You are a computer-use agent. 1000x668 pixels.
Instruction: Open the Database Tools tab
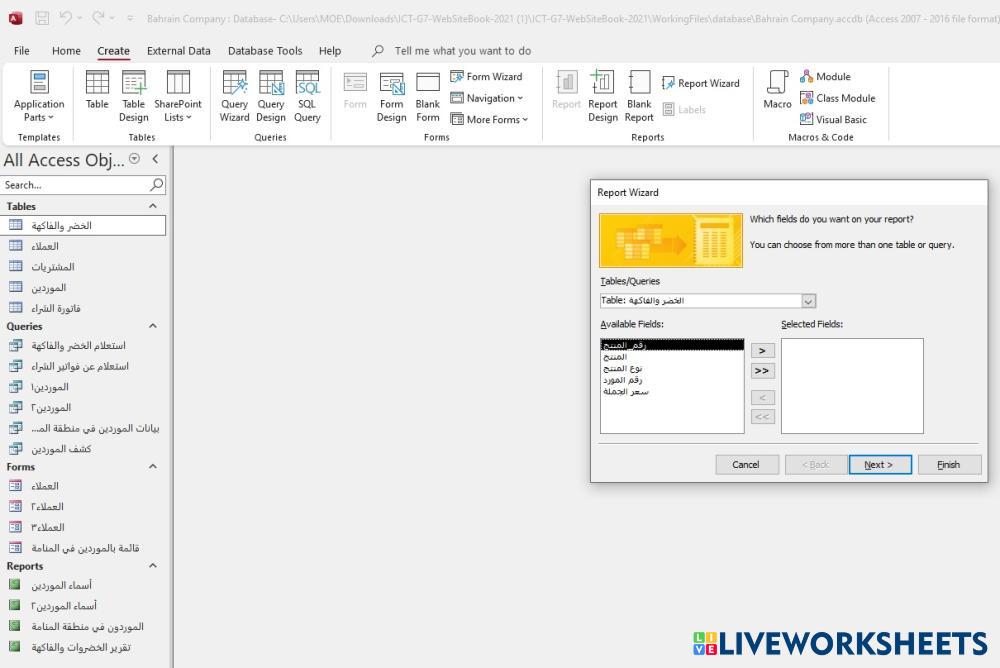click(264, 51)
